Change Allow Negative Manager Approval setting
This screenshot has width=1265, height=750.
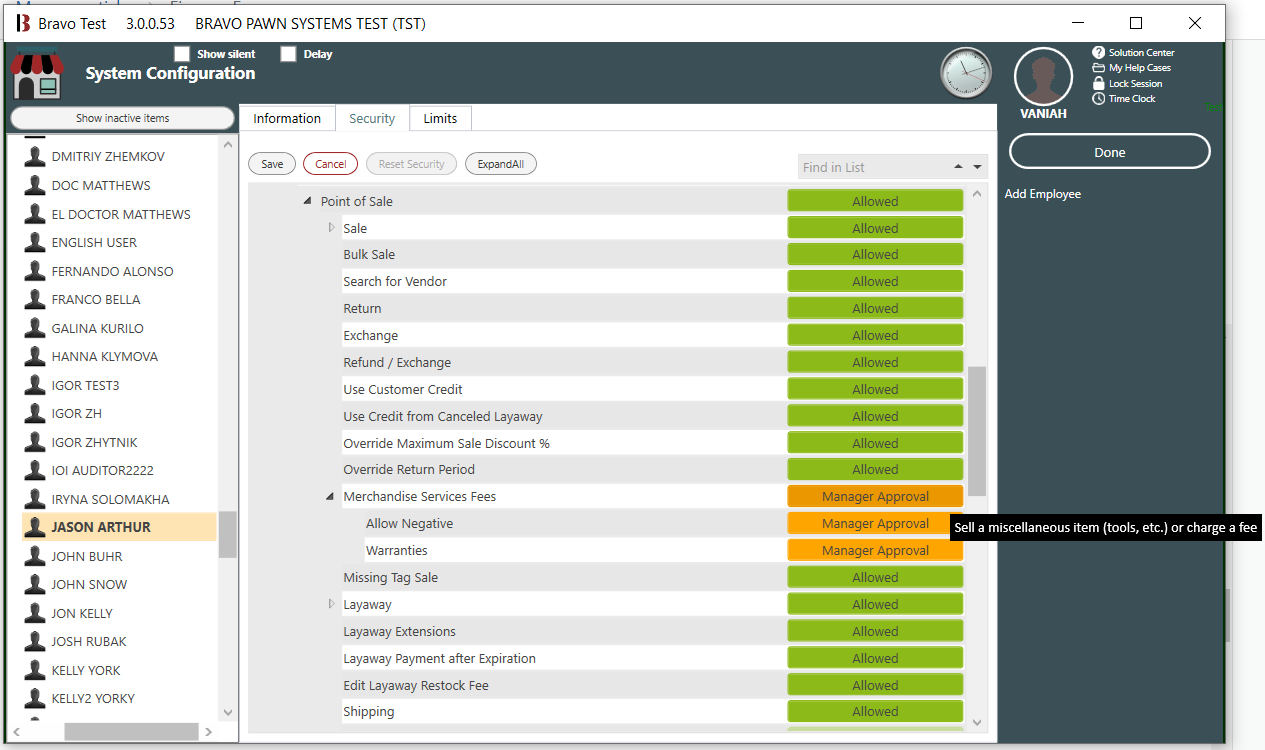875,524
